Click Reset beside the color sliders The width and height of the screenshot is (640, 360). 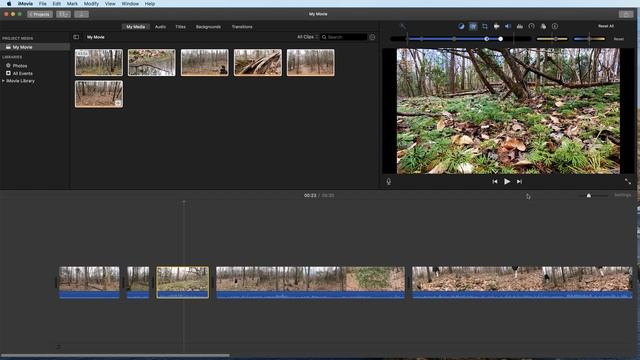[618, 39]
